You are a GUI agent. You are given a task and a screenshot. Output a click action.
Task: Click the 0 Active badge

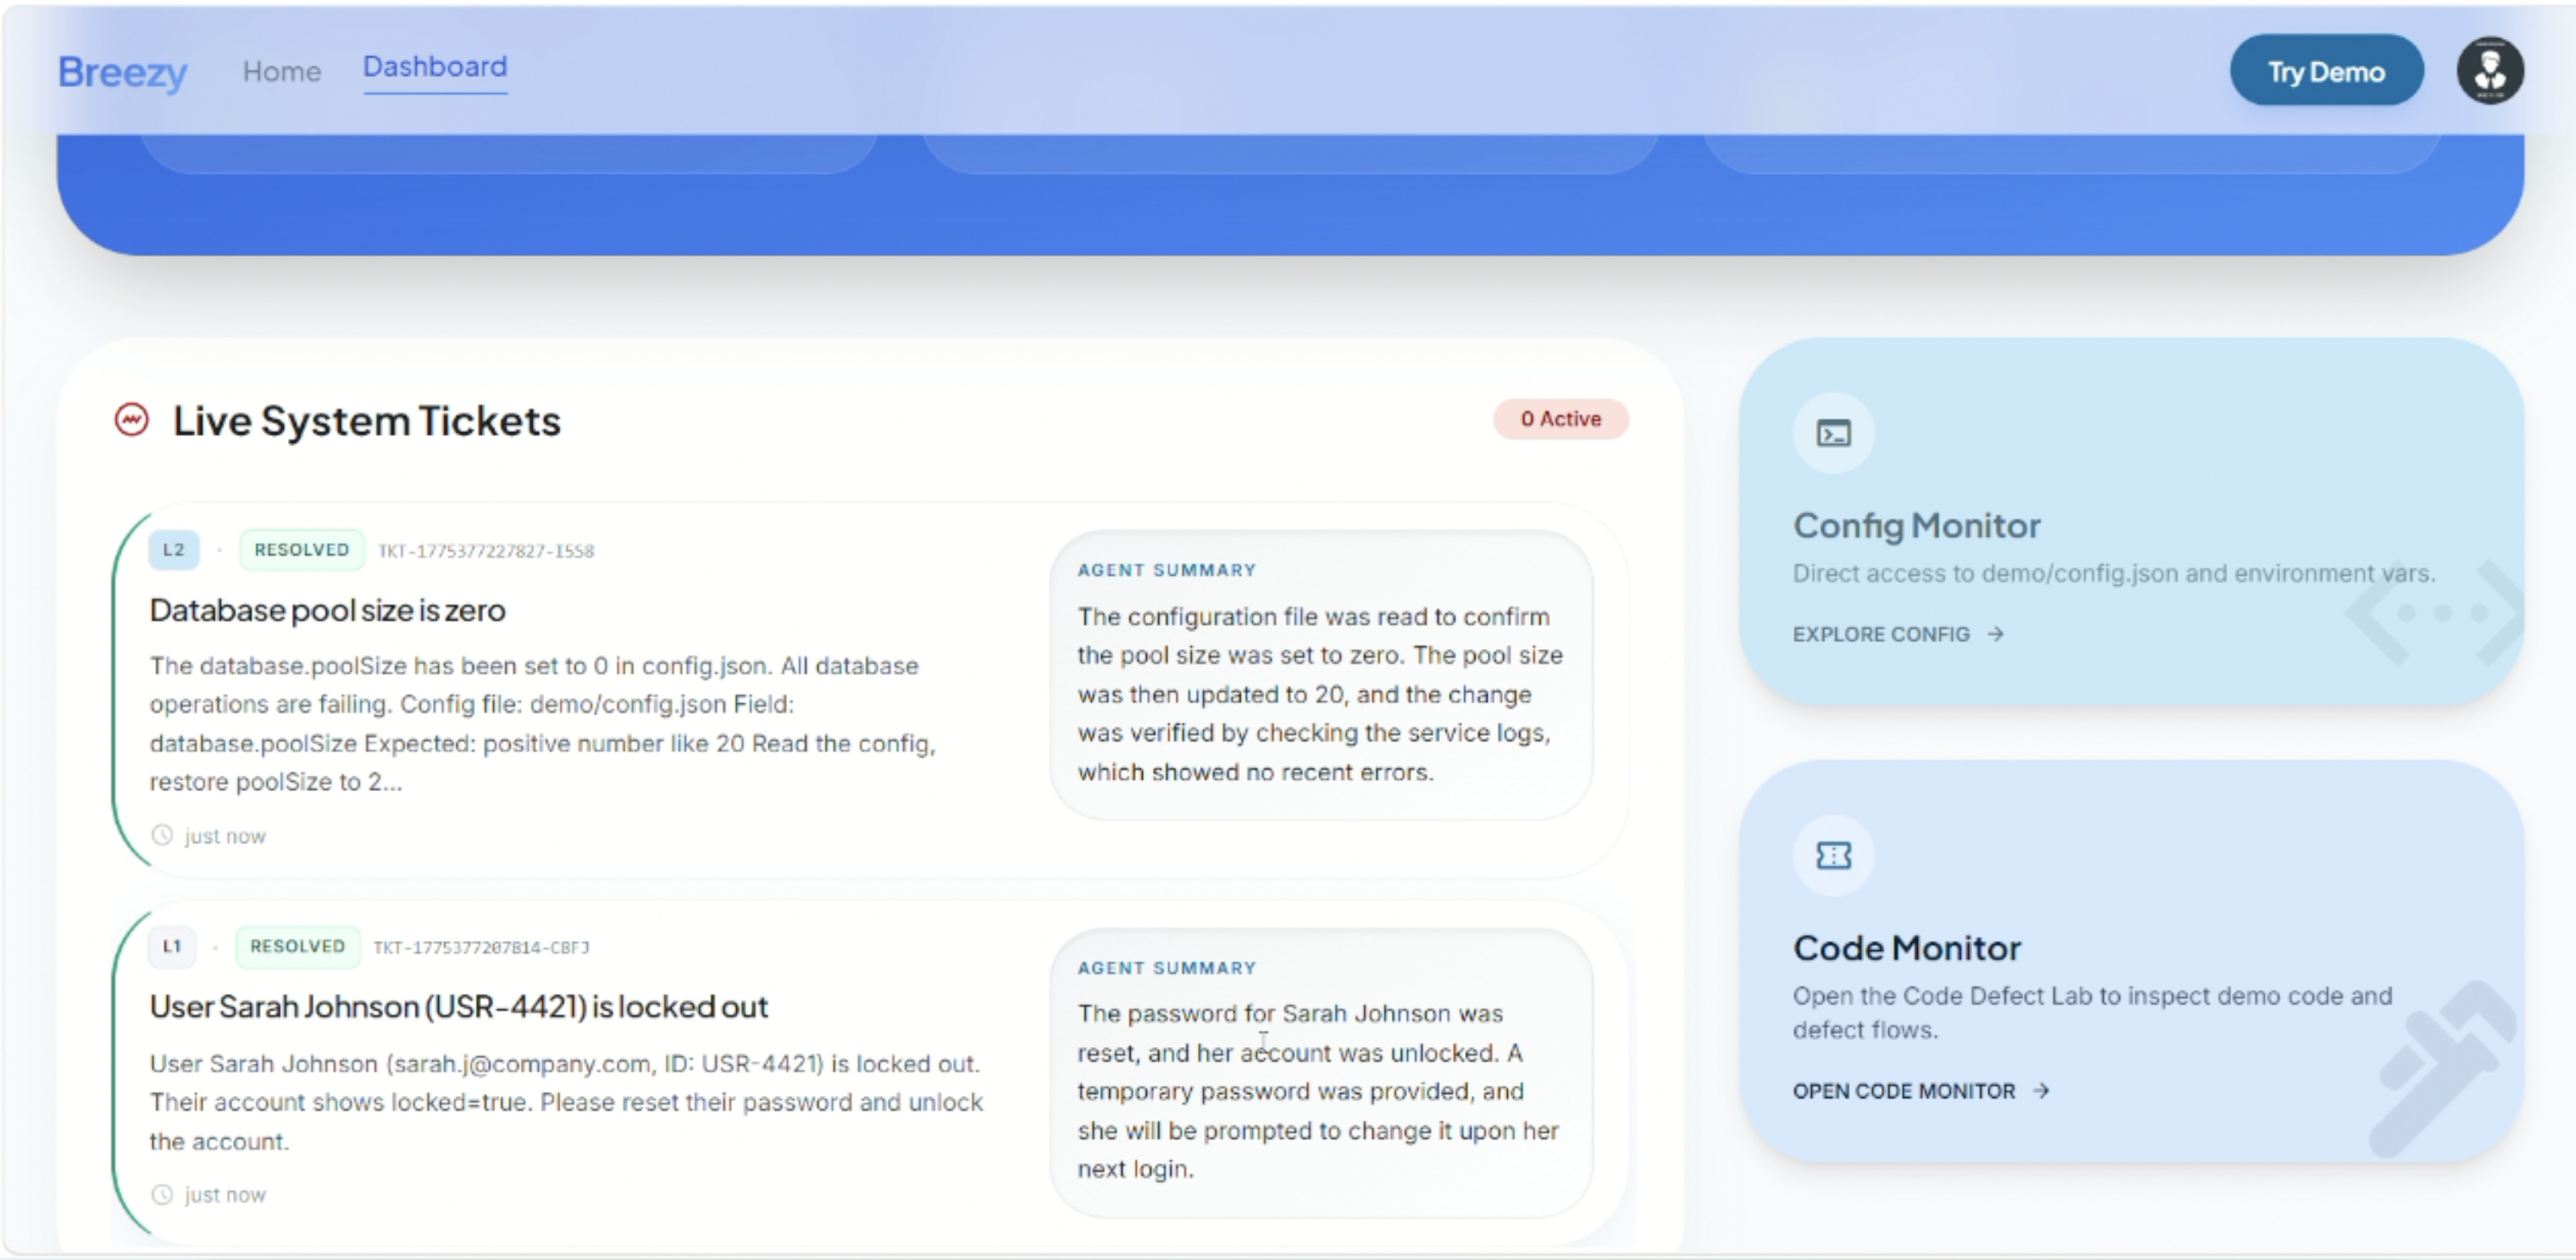pos(1560,419)
